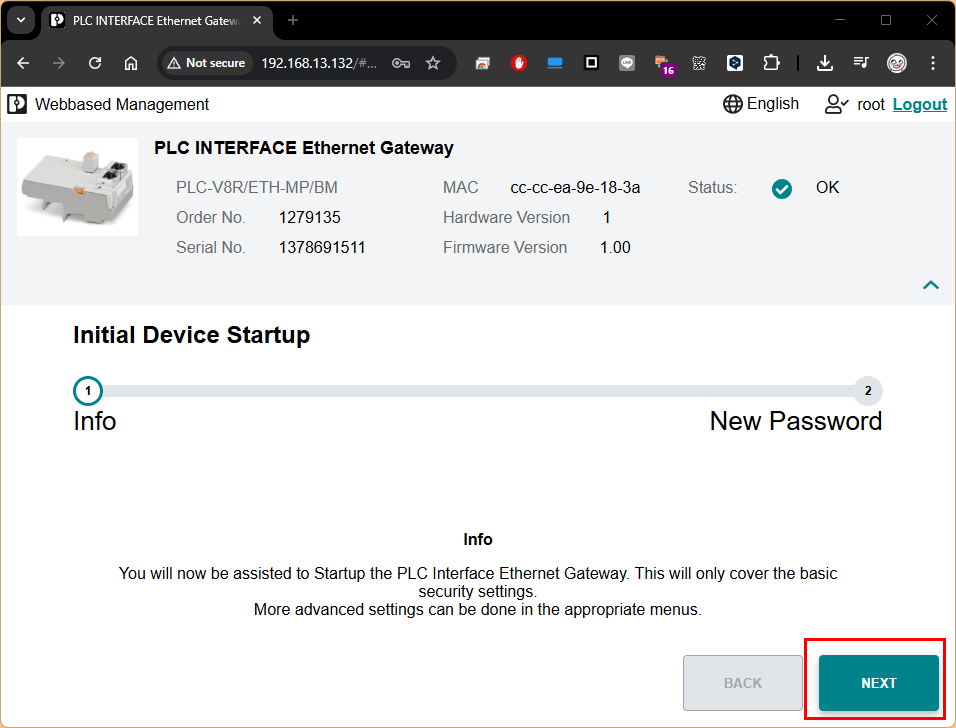Close the PLC INTERFACE browser tab

[x=257, y=20]
